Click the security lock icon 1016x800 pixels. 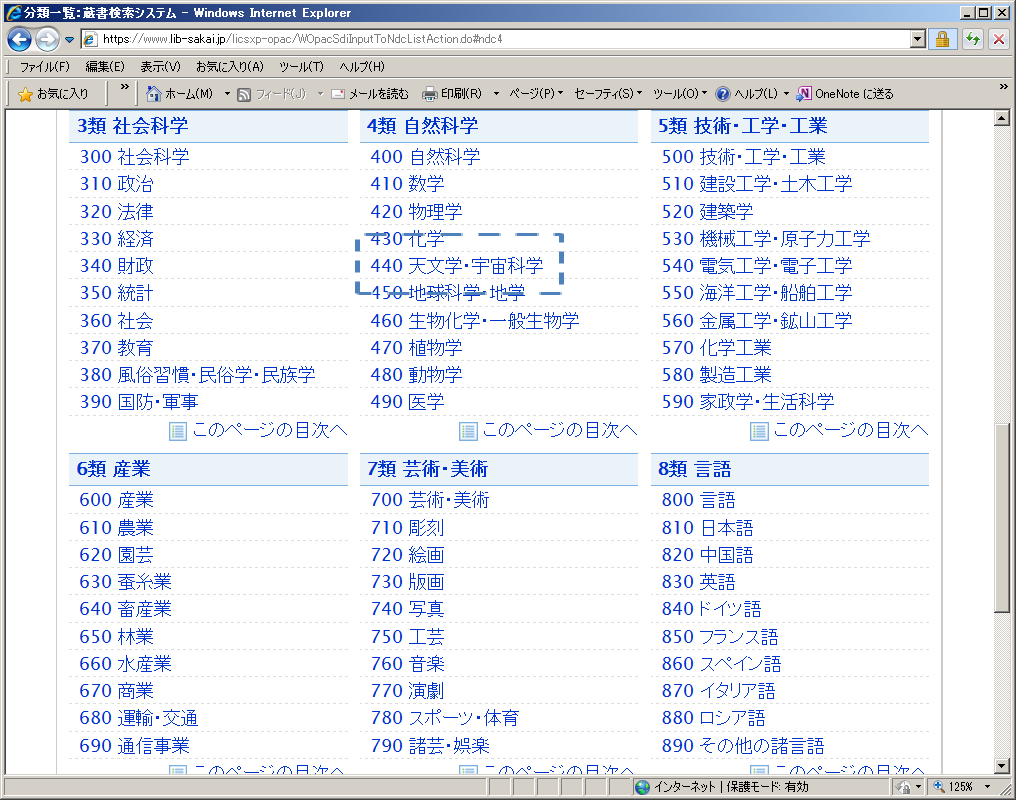[942, 40]
